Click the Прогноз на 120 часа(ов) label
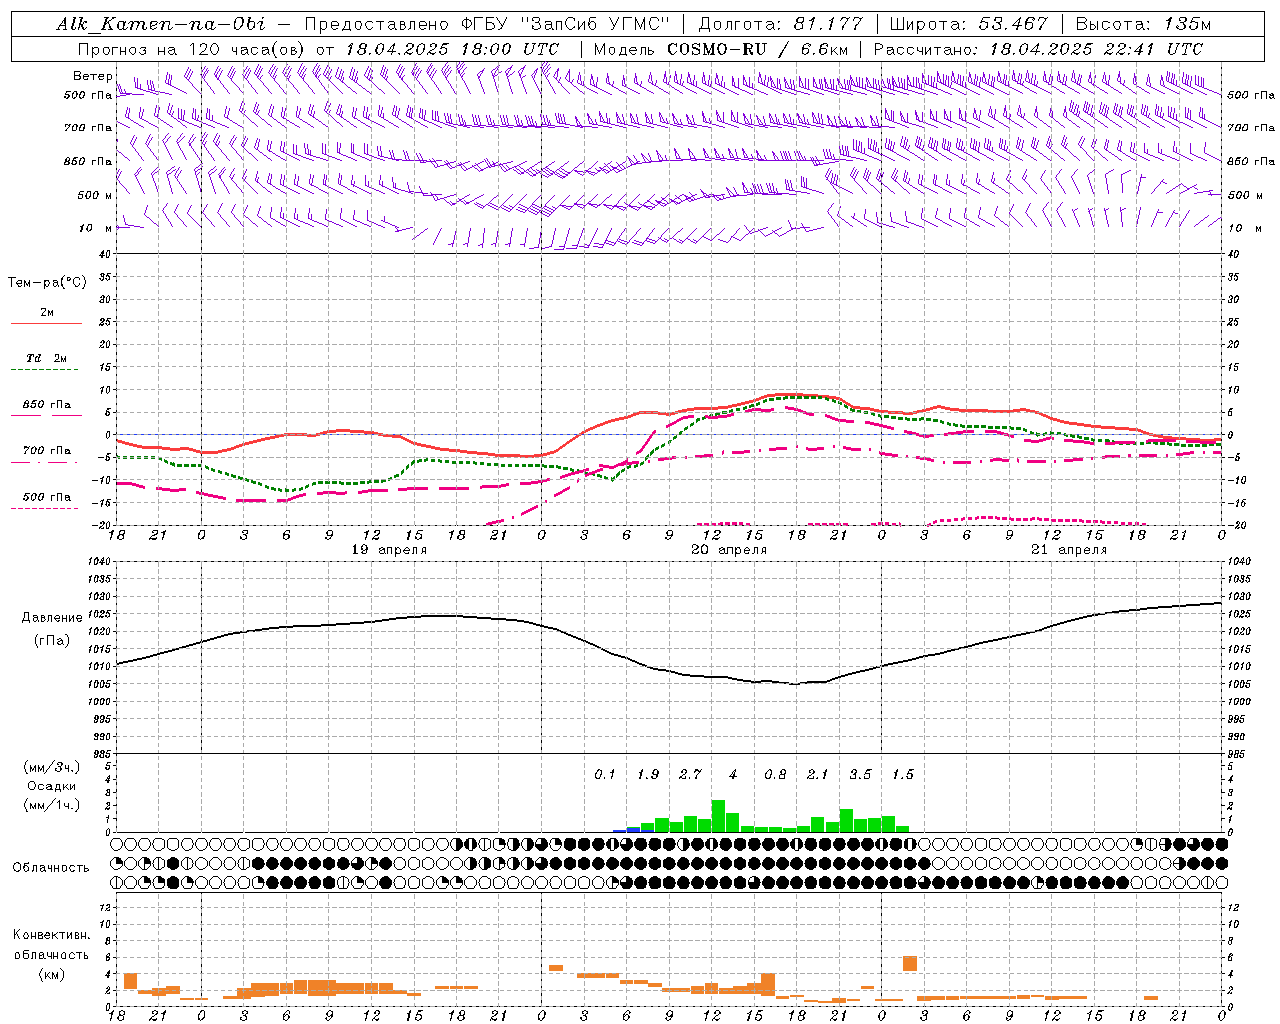 click(x=193, y=49)
